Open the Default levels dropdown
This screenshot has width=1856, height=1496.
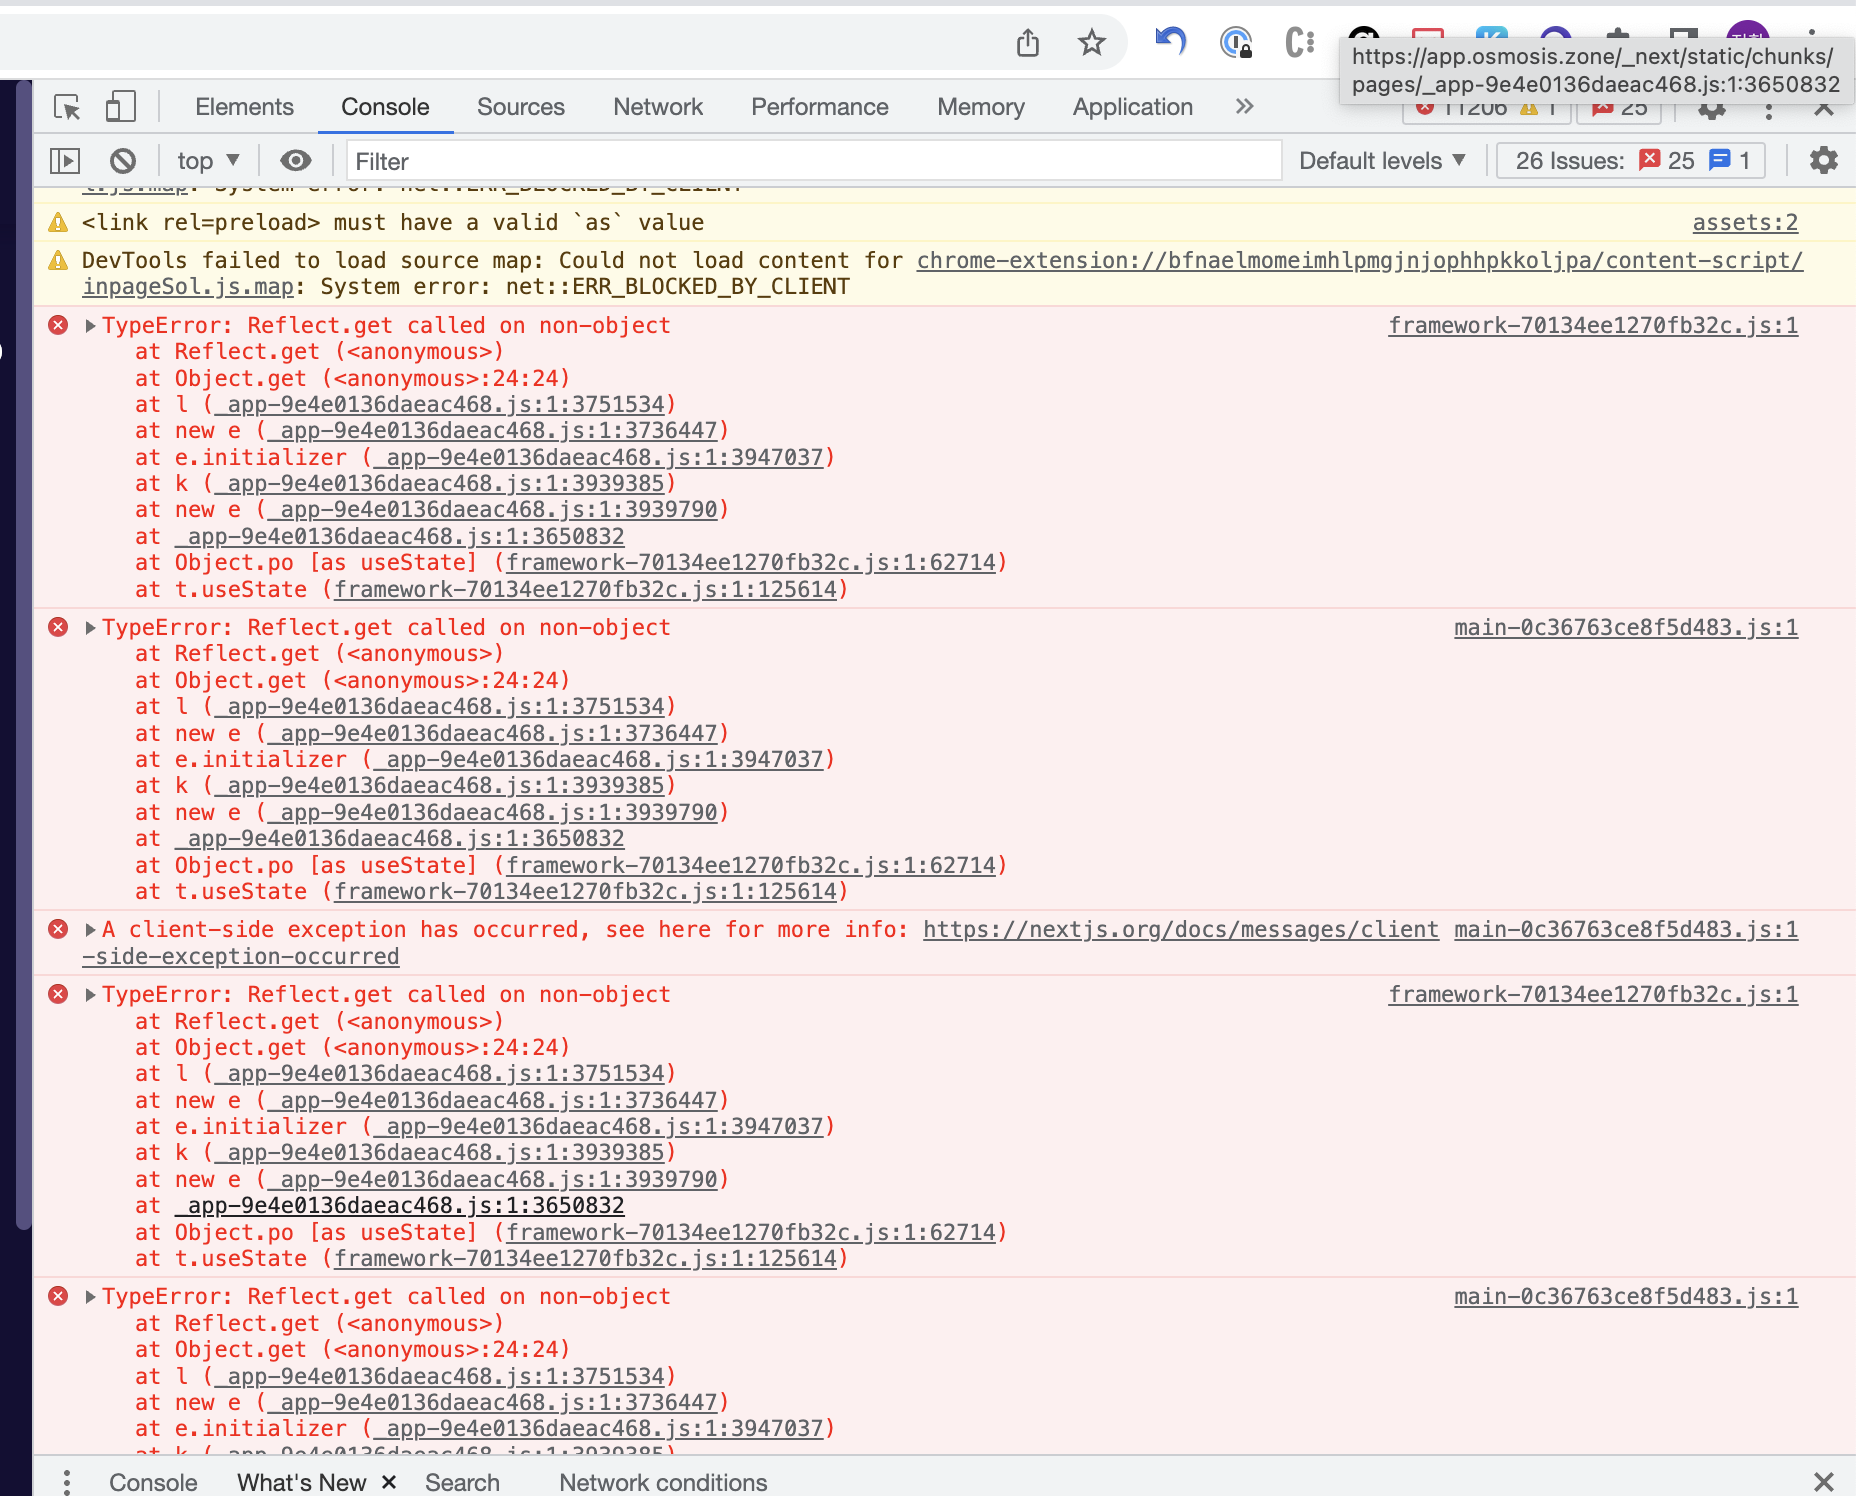1380,160
